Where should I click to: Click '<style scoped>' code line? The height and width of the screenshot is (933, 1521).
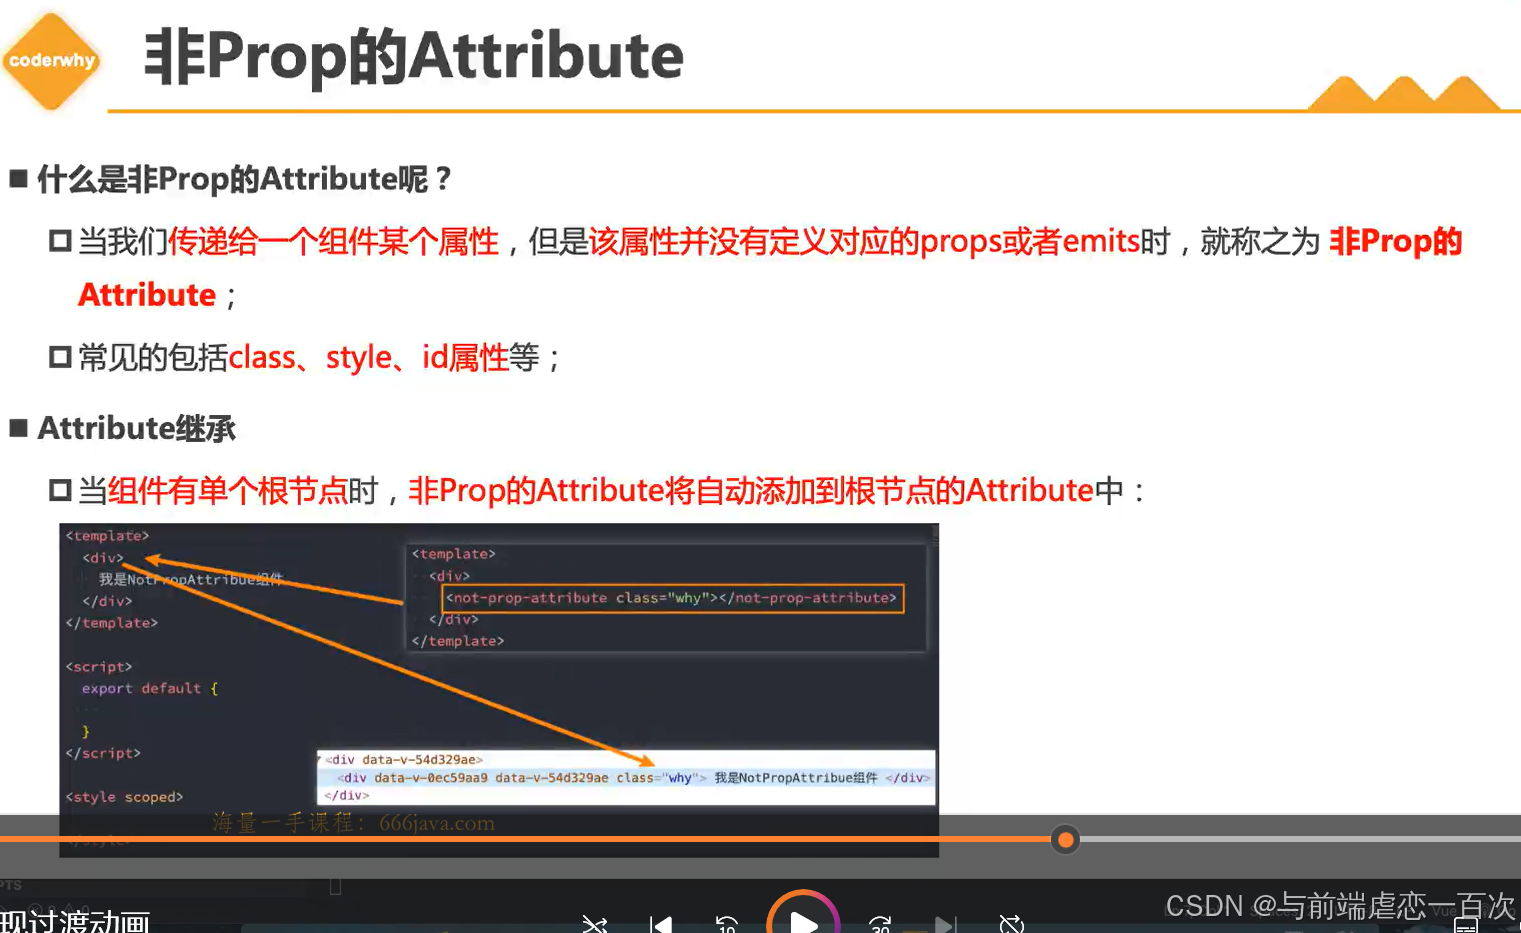point(124,797)
